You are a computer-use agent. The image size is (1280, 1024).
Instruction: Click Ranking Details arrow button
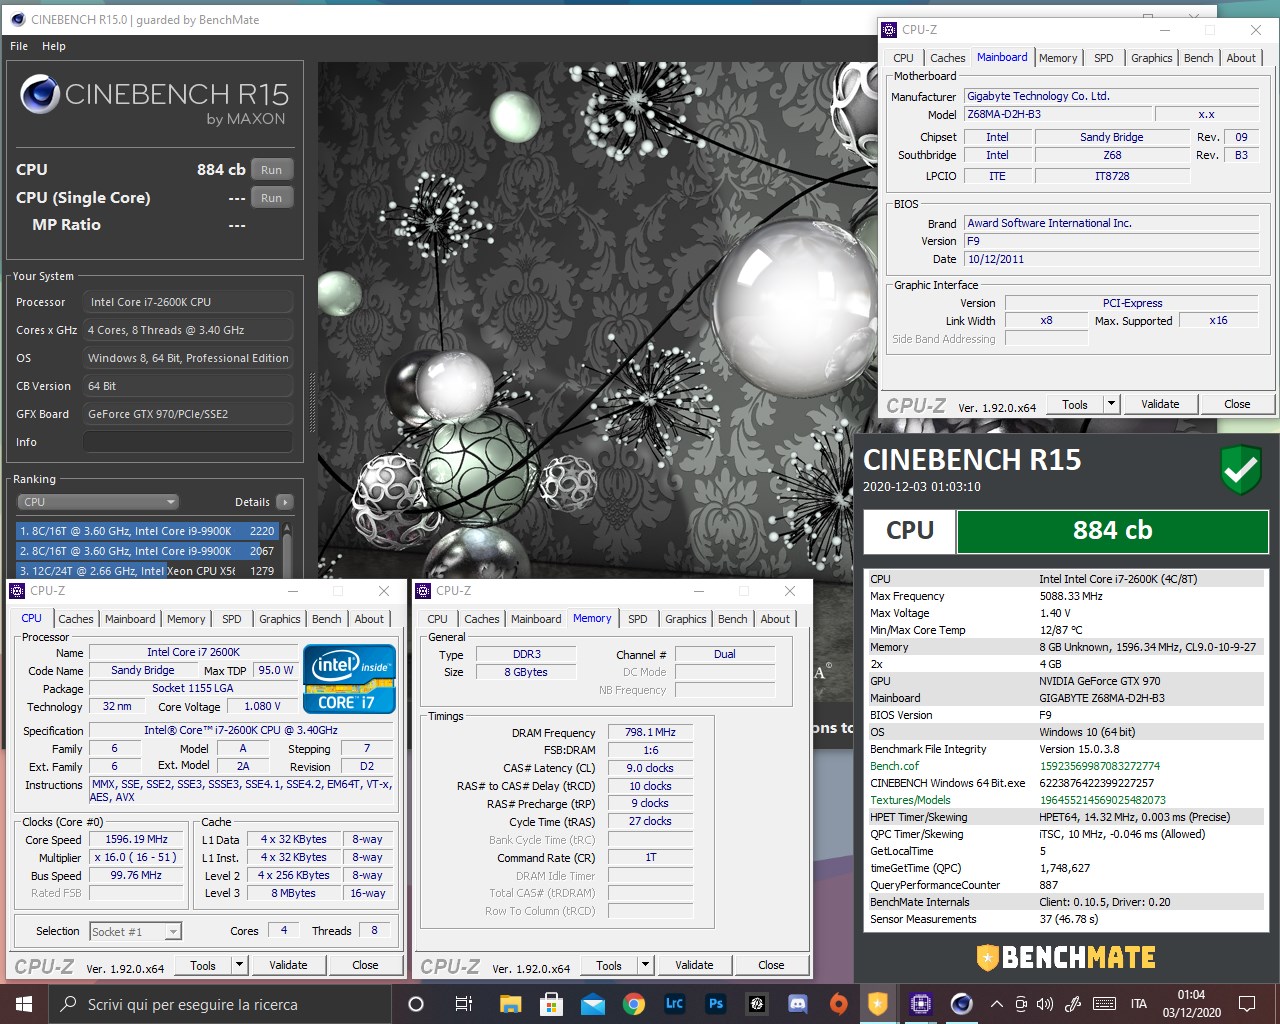click(x=285, y=502)
